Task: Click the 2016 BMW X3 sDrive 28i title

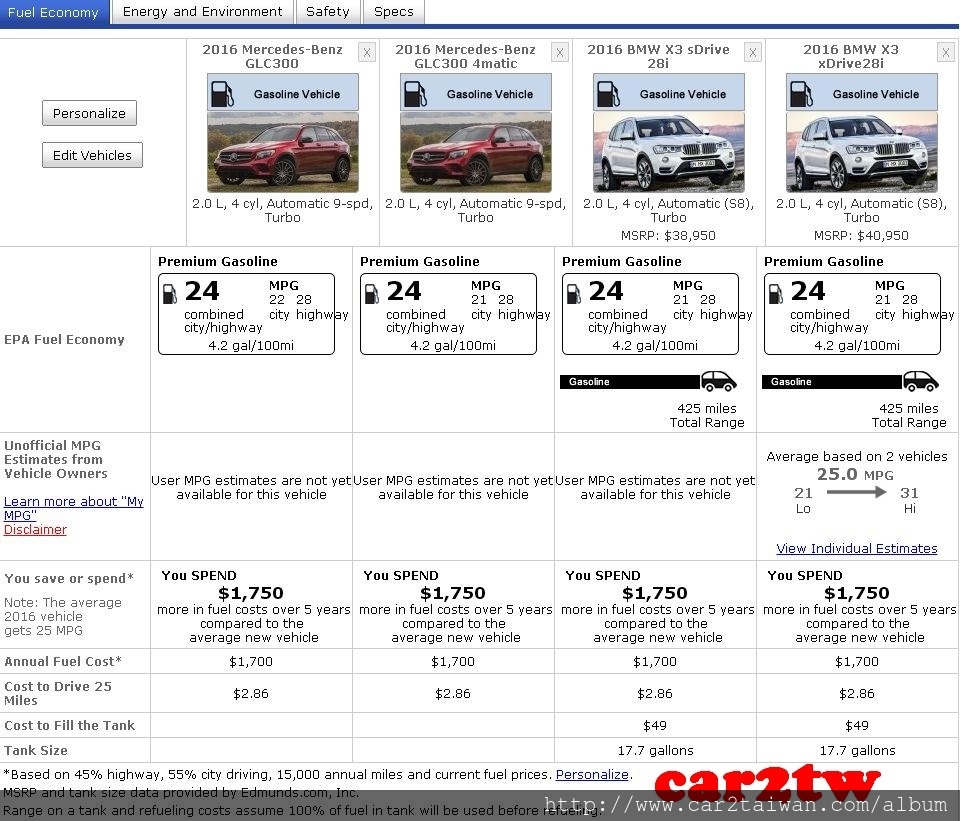Action: click(658, 56)
